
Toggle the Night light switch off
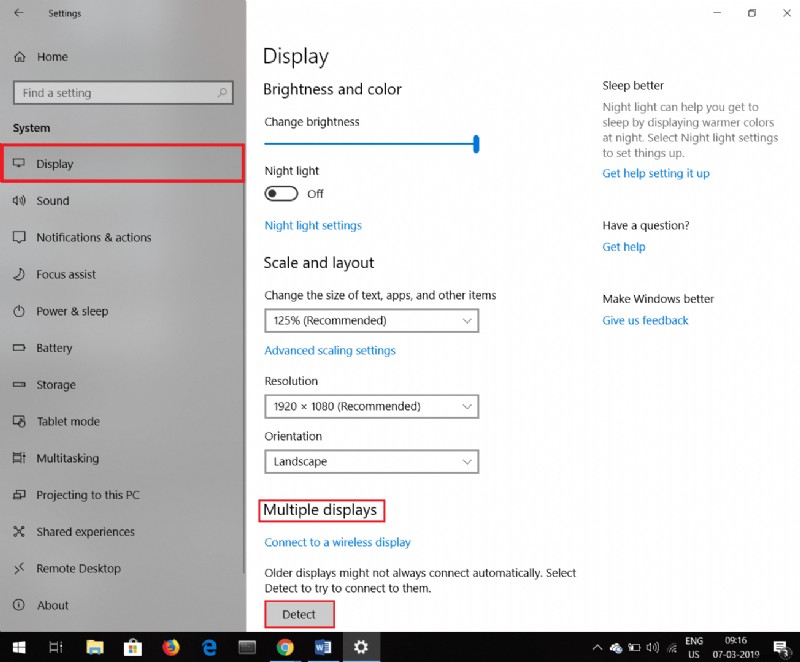[281, 193]
